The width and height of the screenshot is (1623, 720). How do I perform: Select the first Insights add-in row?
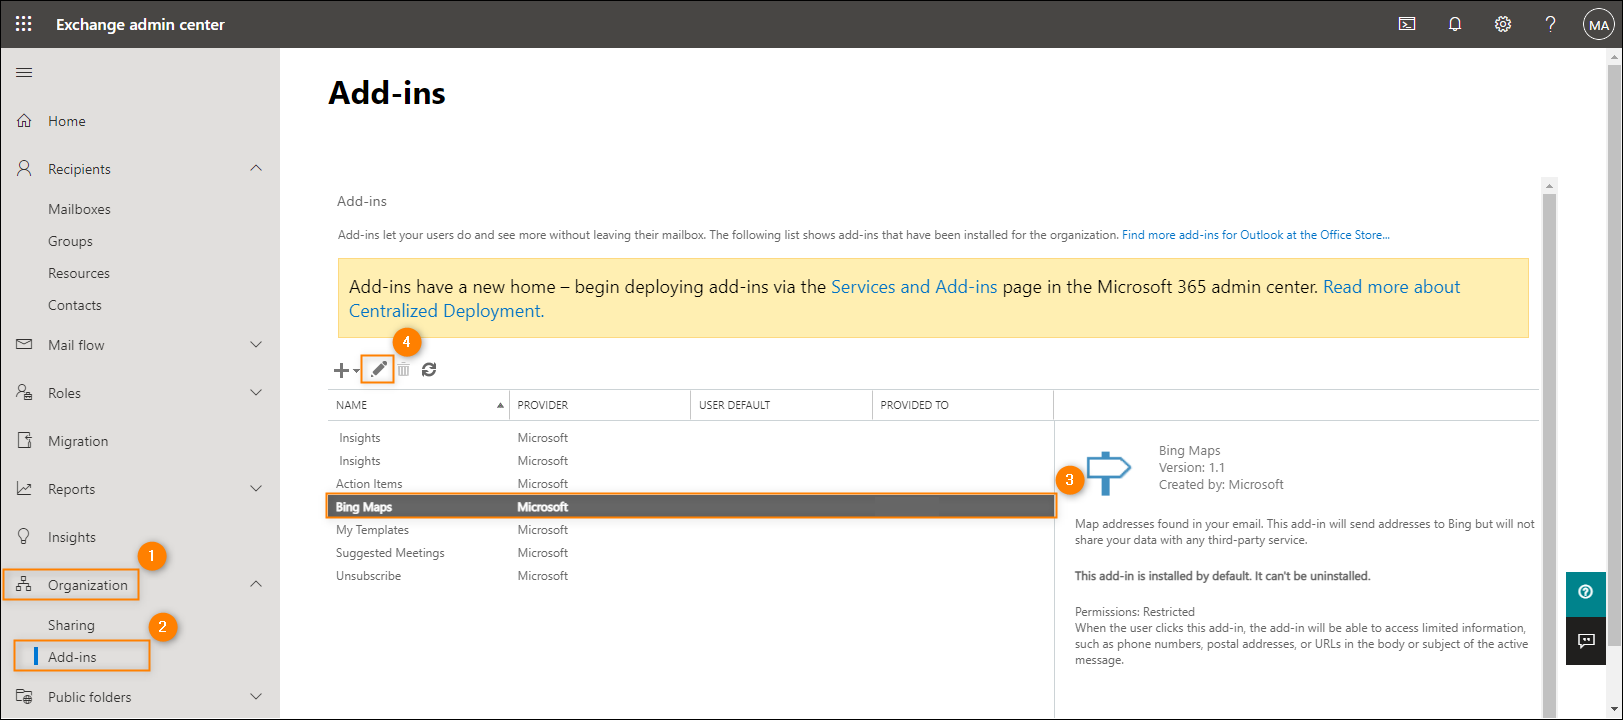[691, 438]
